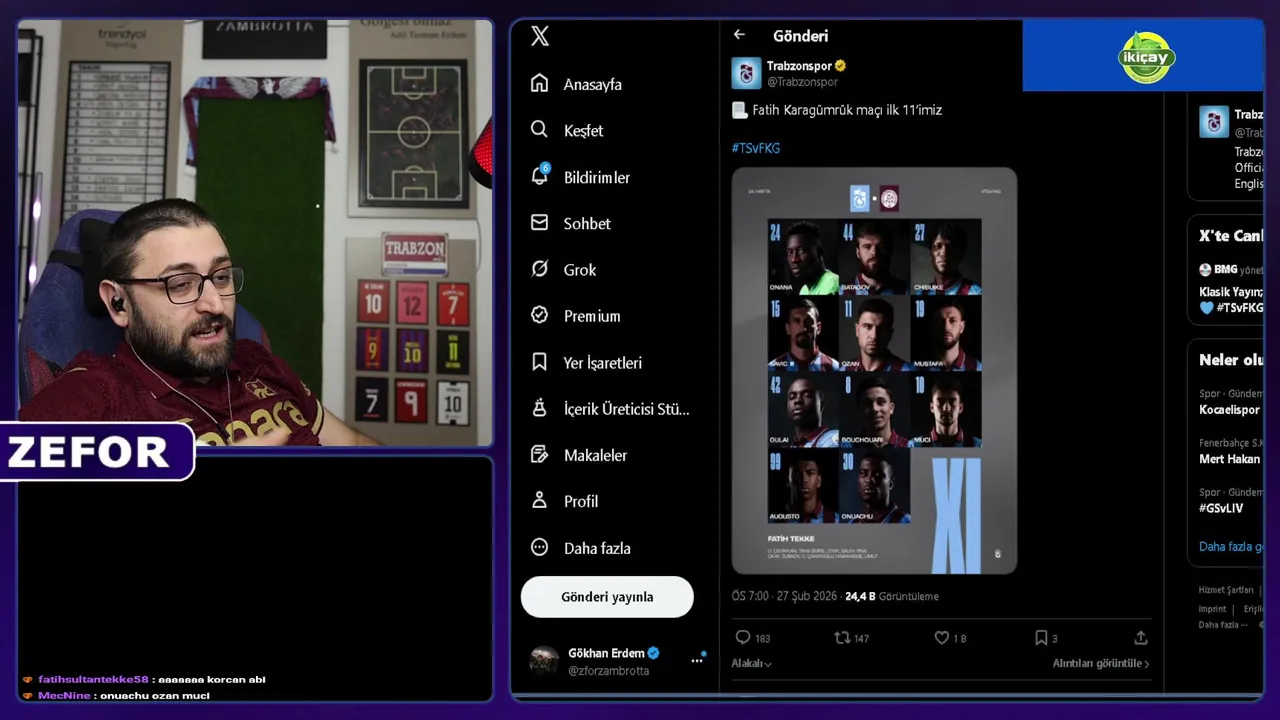Open the #TSvFKG hashtag link
This screenshot has width=1280, height=720.
(x=756, y=148)
